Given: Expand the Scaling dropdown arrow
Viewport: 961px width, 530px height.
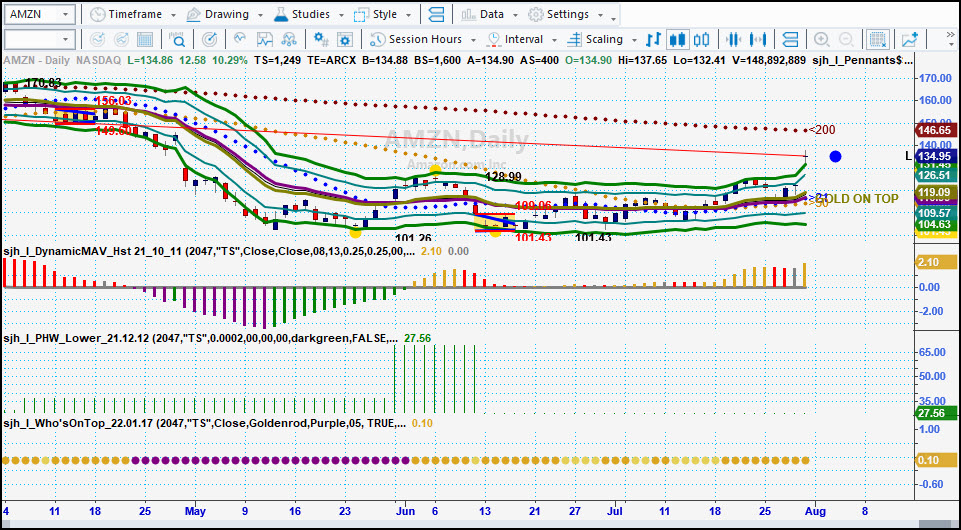Looking at the screenshot, I should tap(634, 40).
